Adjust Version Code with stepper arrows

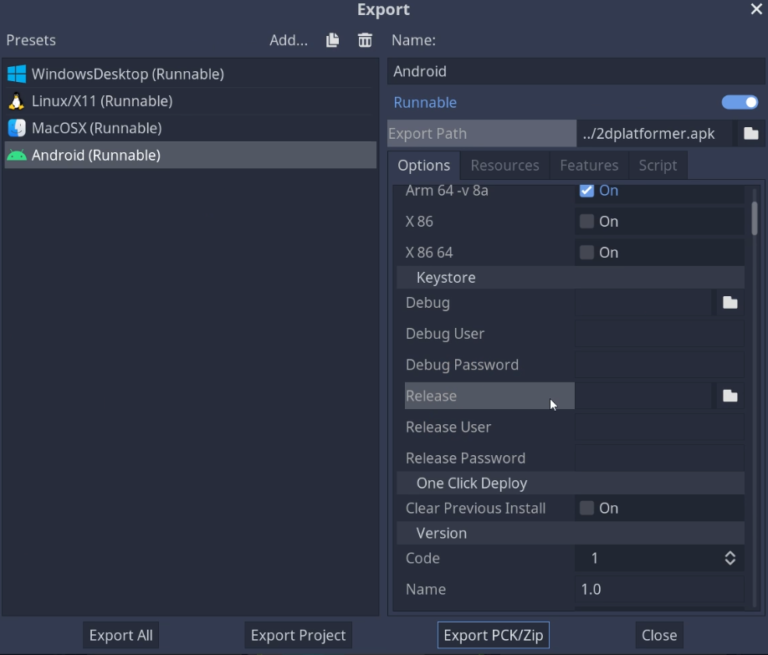click(x=730, y=558)
